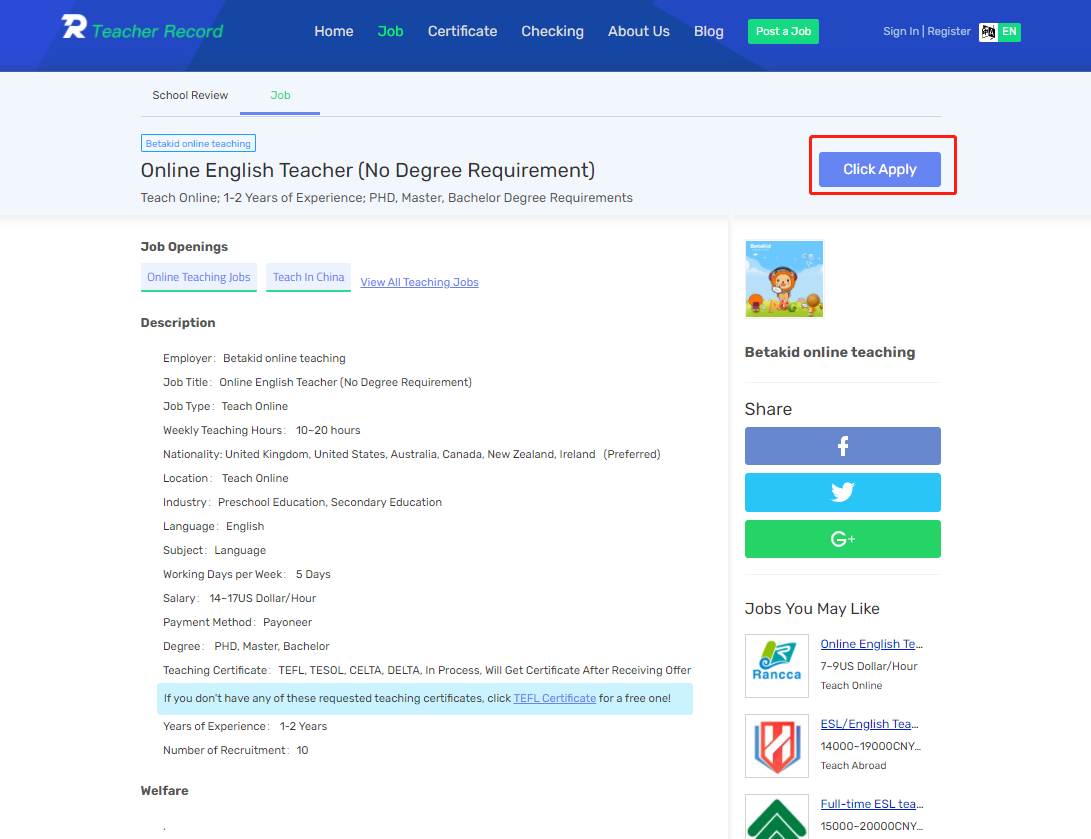Share job on Twitter

pos(842,493)
